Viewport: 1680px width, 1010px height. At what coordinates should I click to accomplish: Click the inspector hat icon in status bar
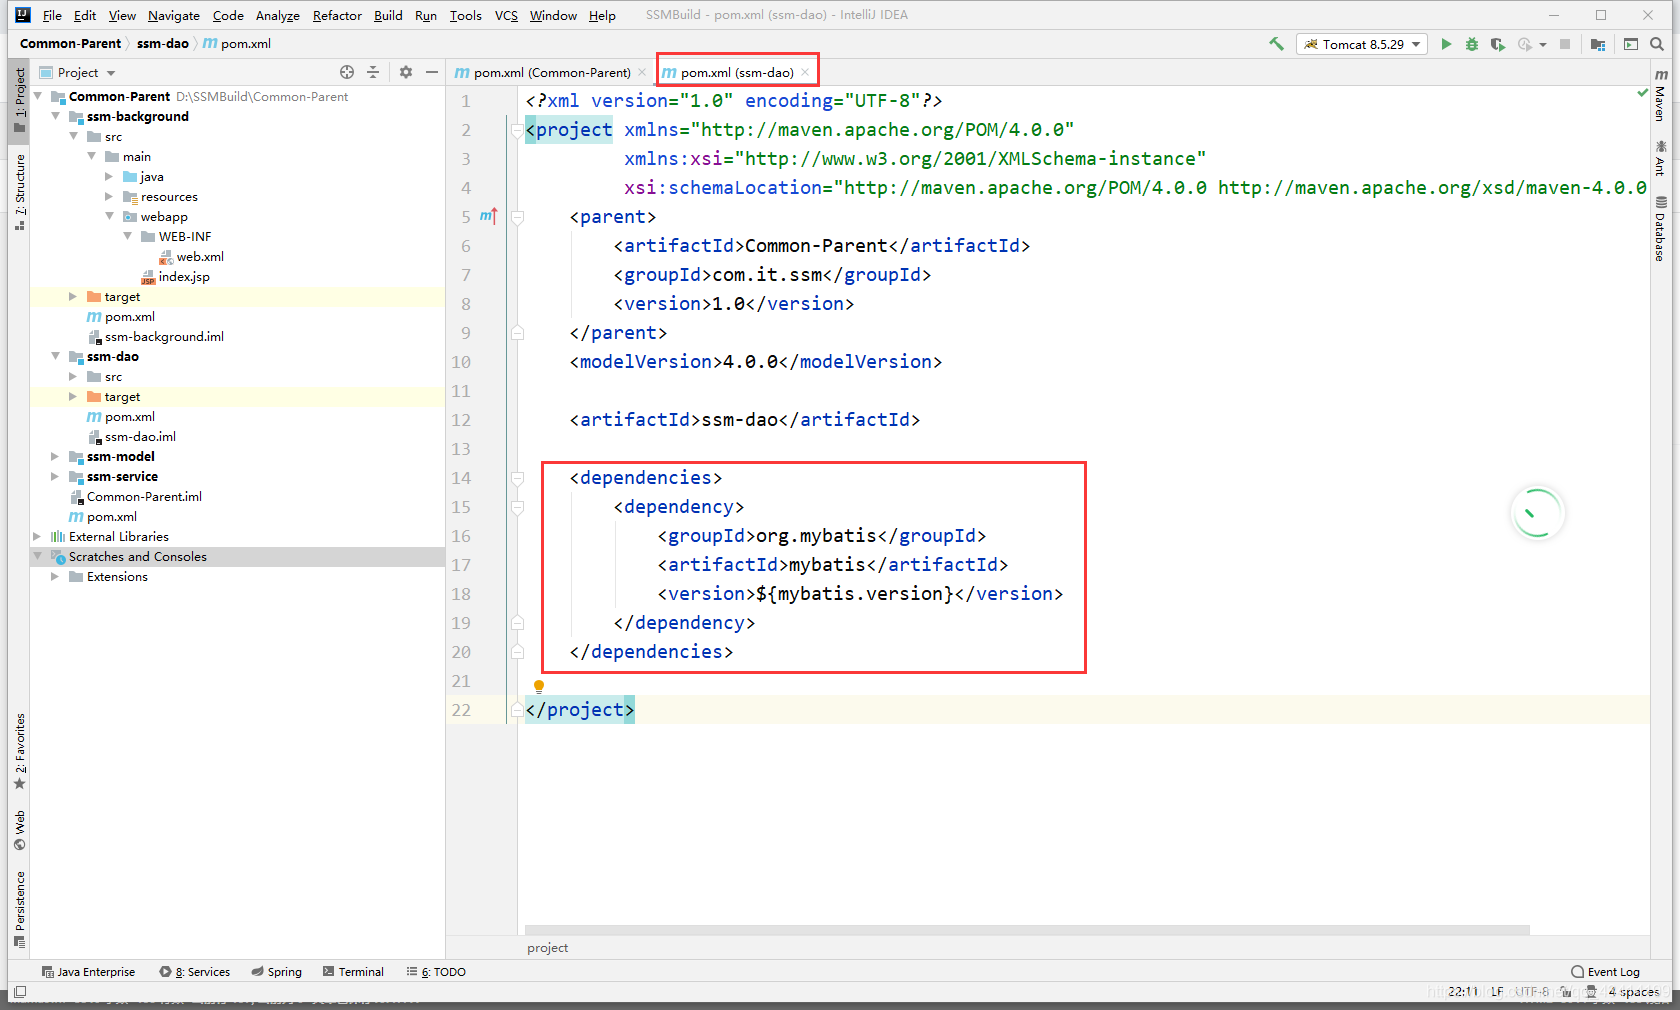click(1591, 992)
